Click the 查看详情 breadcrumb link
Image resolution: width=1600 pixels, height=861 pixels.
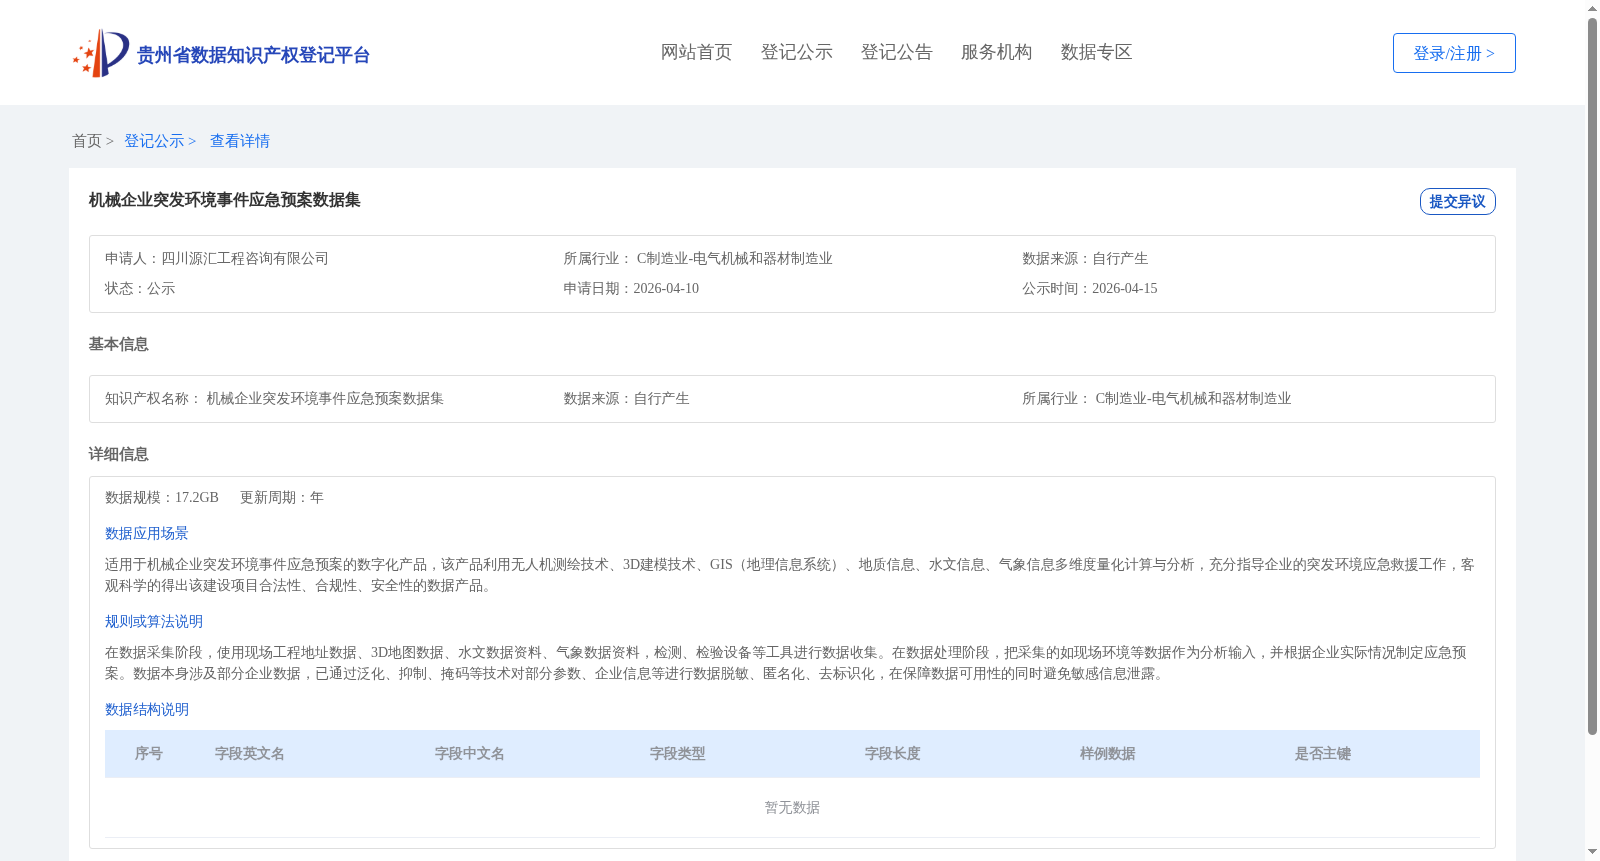[x=240, y=141]
